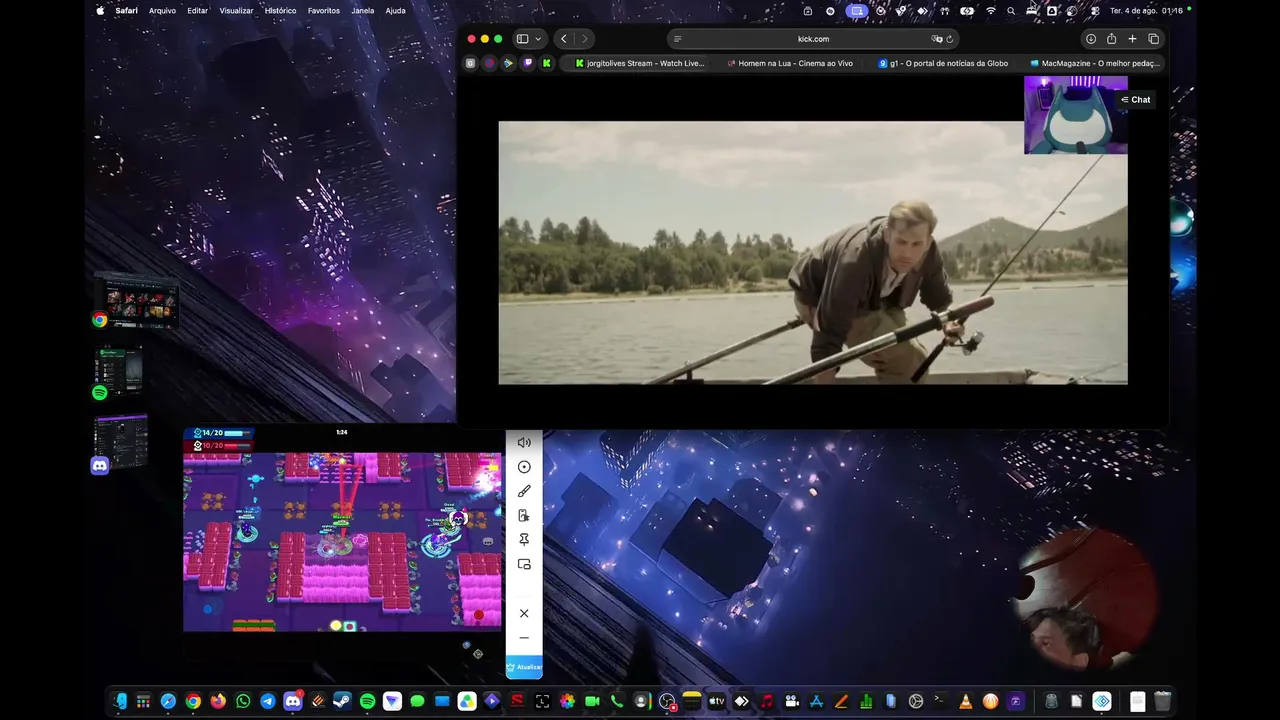Click the Kick video player
1280x720 pixels.
pyautogui.click(x=813, y=253)
